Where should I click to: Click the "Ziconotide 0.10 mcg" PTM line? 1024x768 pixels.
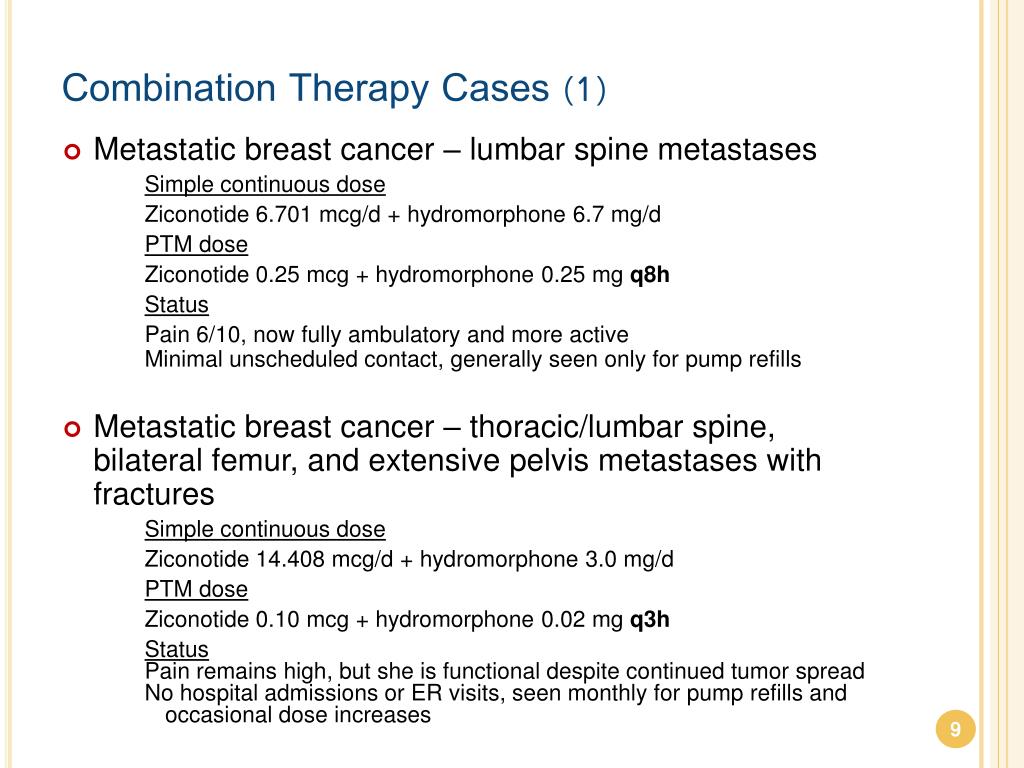click(x=384, y=620)
